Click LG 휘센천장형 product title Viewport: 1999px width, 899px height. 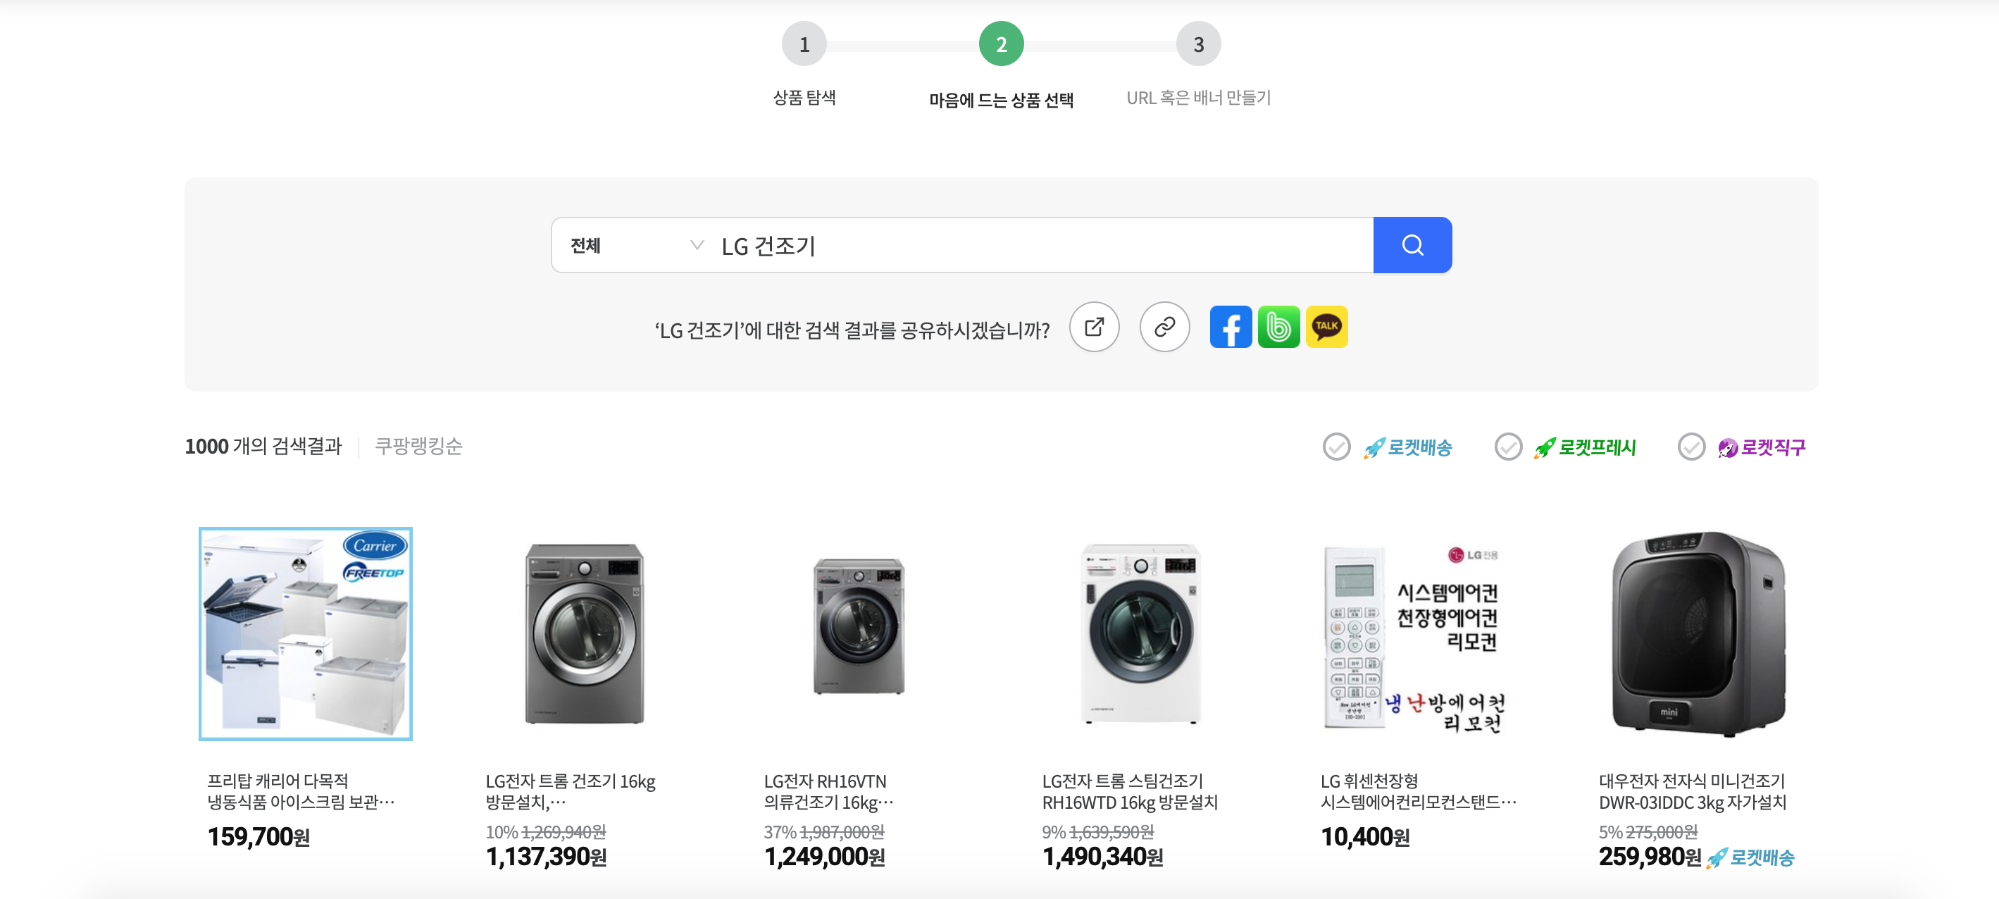pos(1419,791)
